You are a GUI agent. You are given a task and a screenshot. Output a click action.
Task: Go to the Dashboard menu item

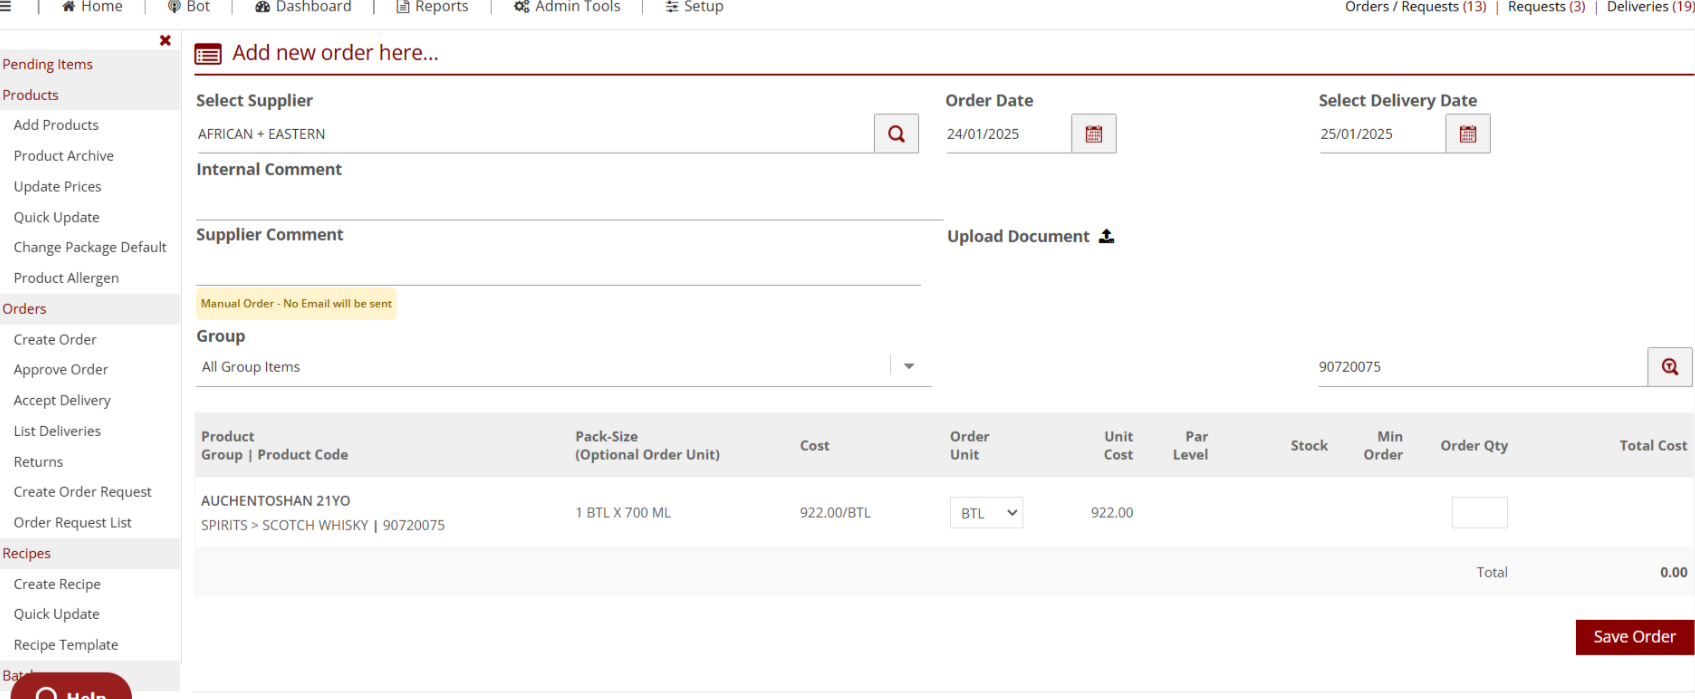(x=303, y=7)
